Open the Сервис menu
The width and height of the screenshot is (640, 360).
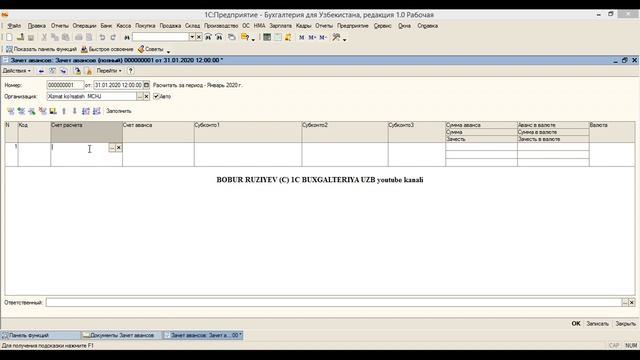point(382,26)
